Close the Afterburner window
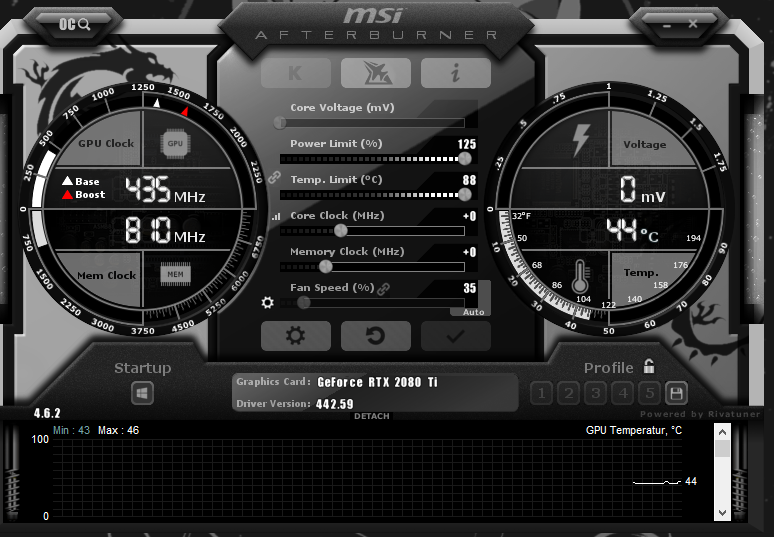The height and width of the screenshot is (537, 774). coord(693,24)
